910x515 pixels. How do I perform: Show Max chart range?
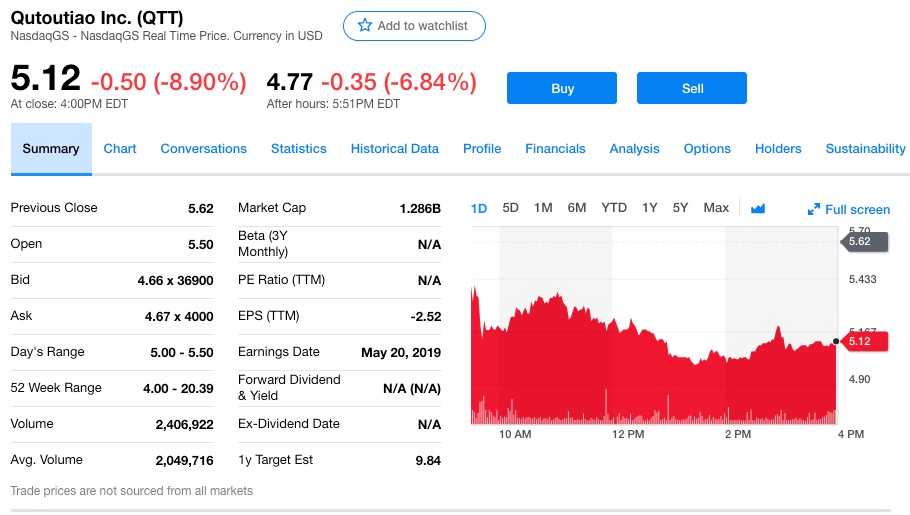pyautogui.click(x=716, y=208)
